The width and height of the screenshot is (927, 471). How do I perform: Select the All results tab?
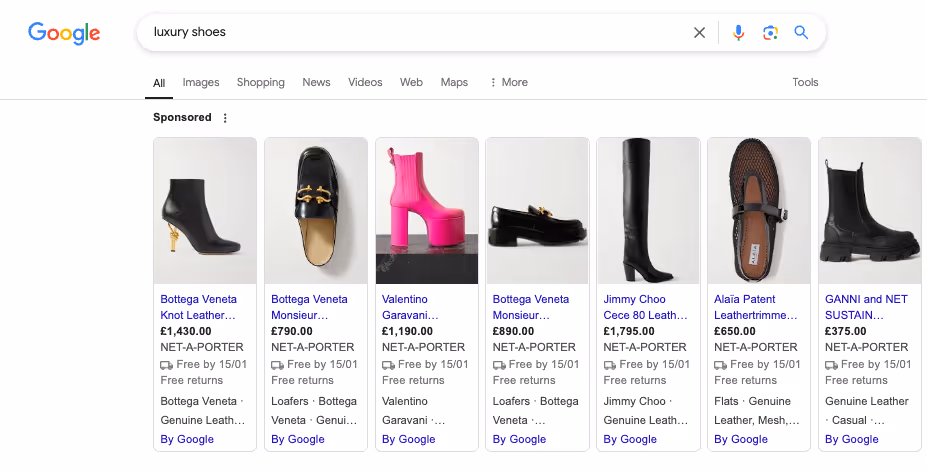[159, 83]
